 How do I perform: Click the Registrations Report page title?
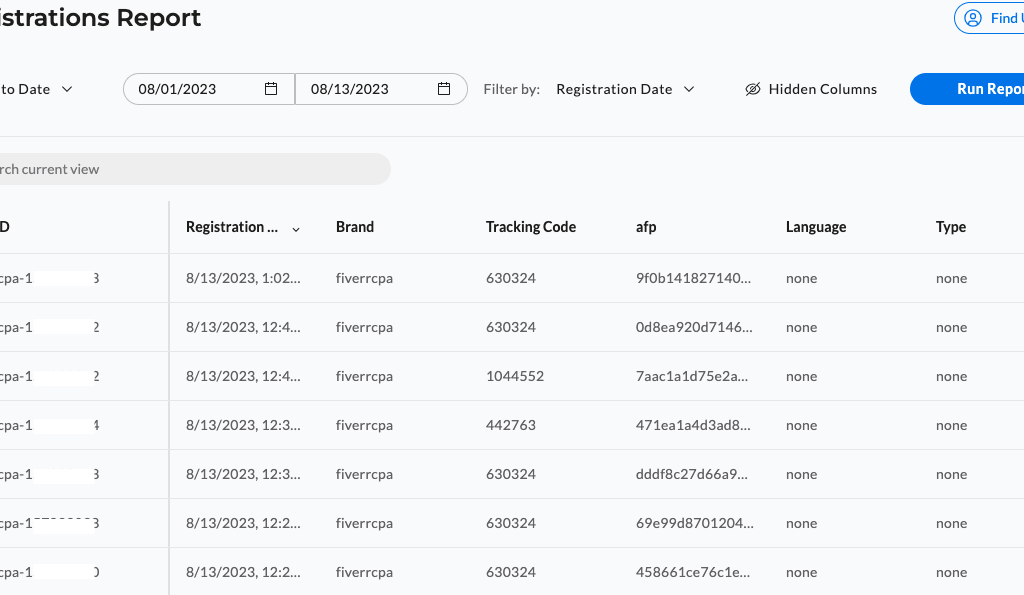(101, 18)
